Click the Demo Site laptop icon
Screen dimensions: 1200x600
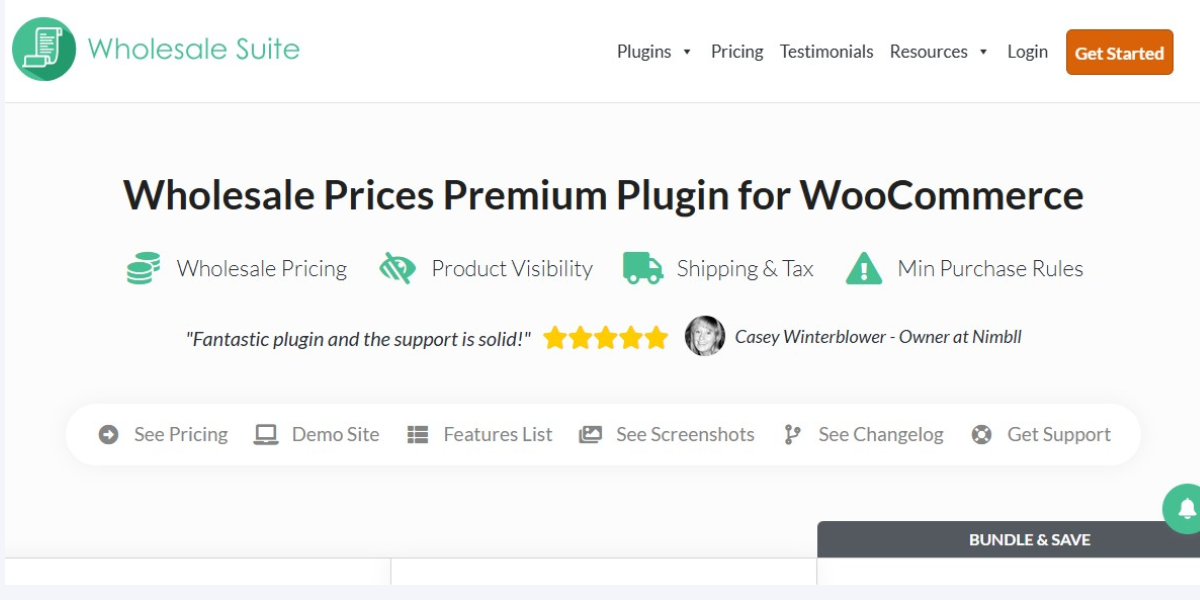266,435
